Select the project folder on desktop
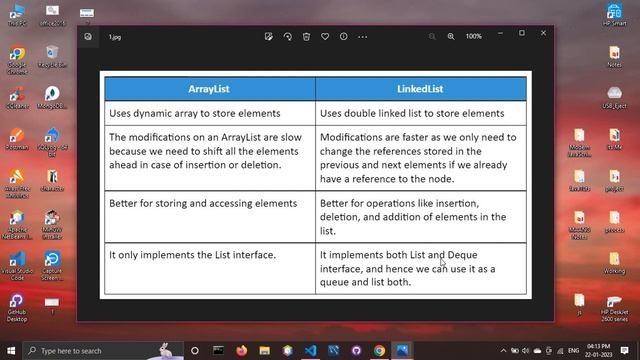The height and width of the screenshot is (360, 640). click(x=614, y=181)
